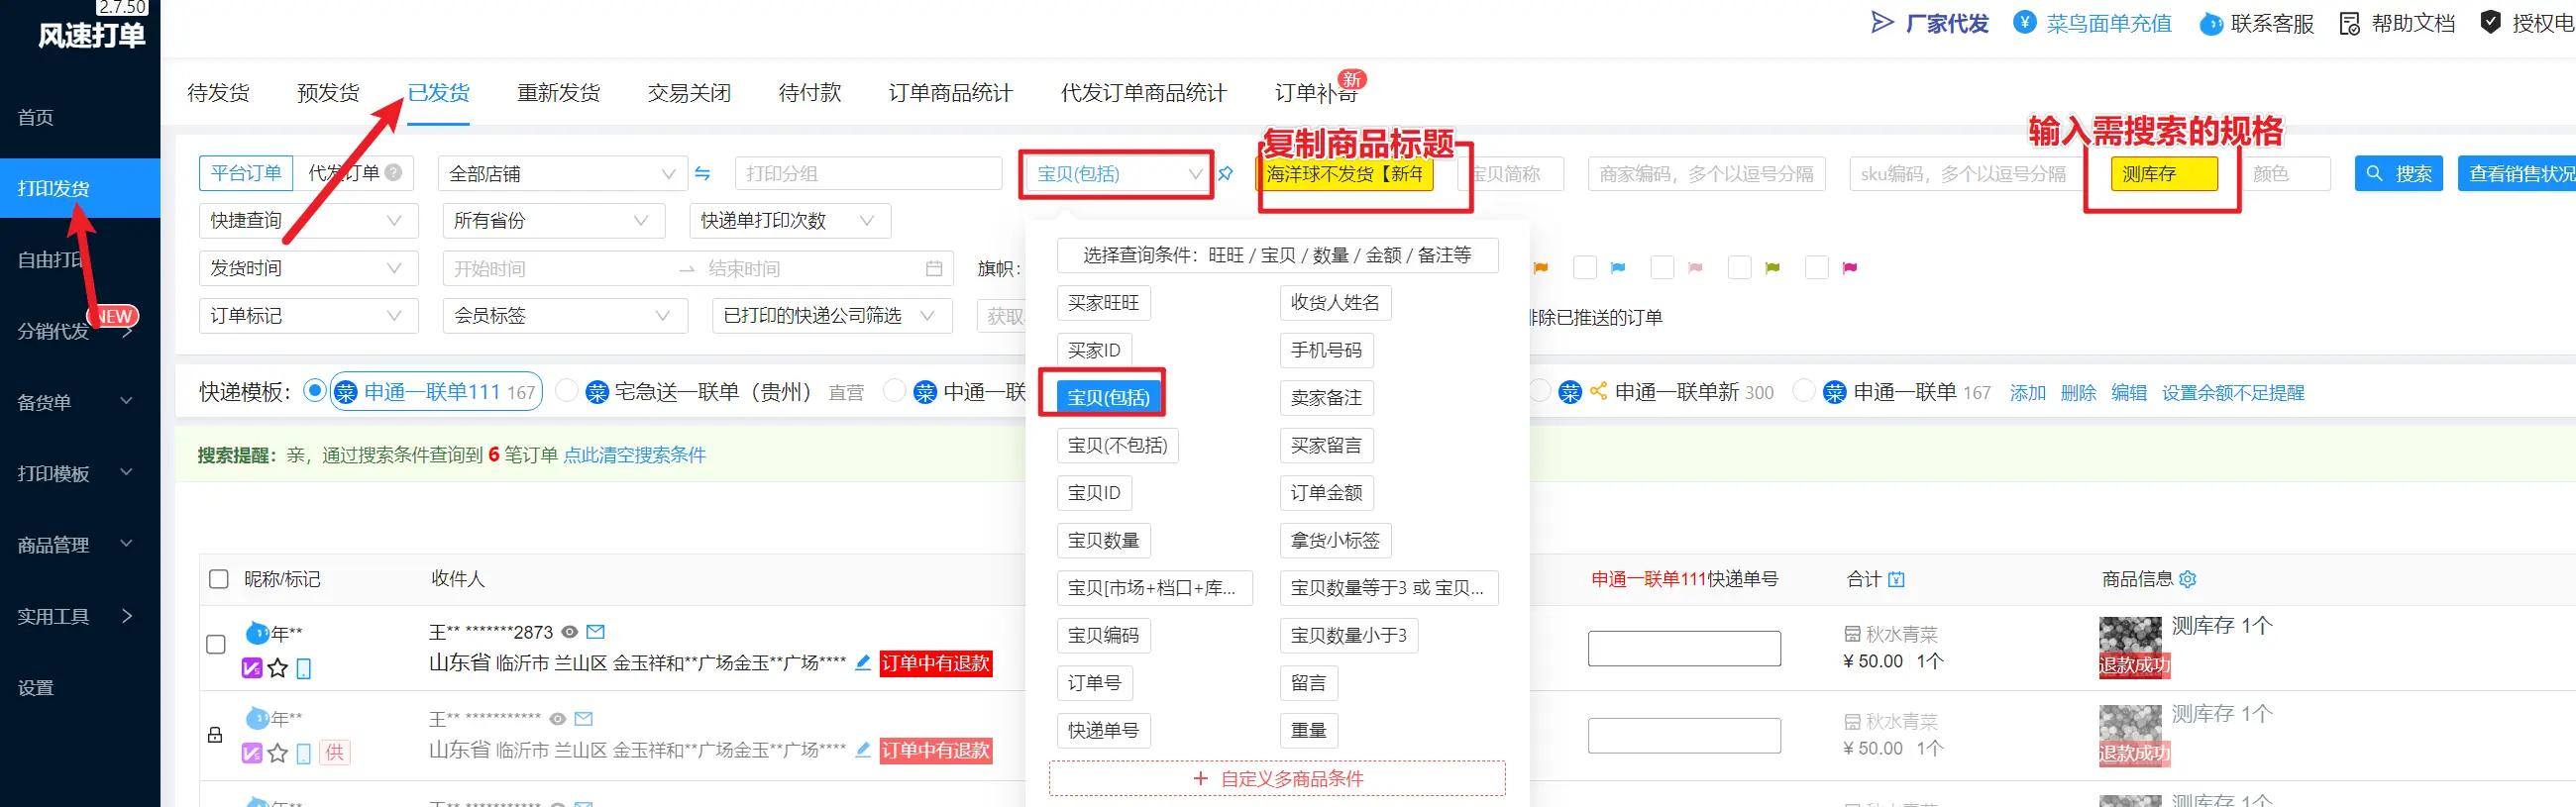The width and height of the screenshot is (2576, 807).
Task: Open the 所有省份 province dropdown
Action: pos(553,220)
